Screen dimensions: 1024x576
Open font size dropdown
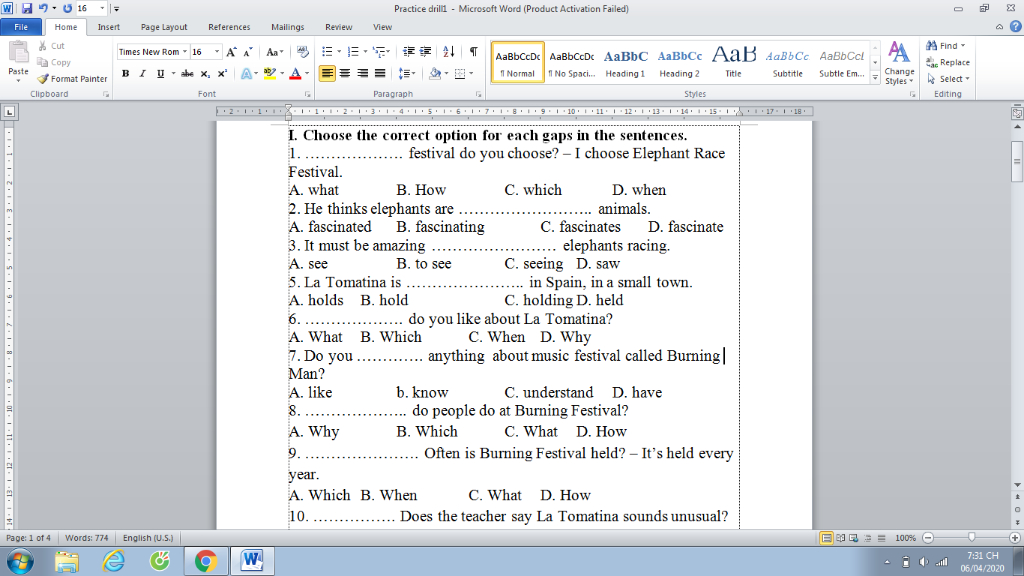(x=217, y=52)
